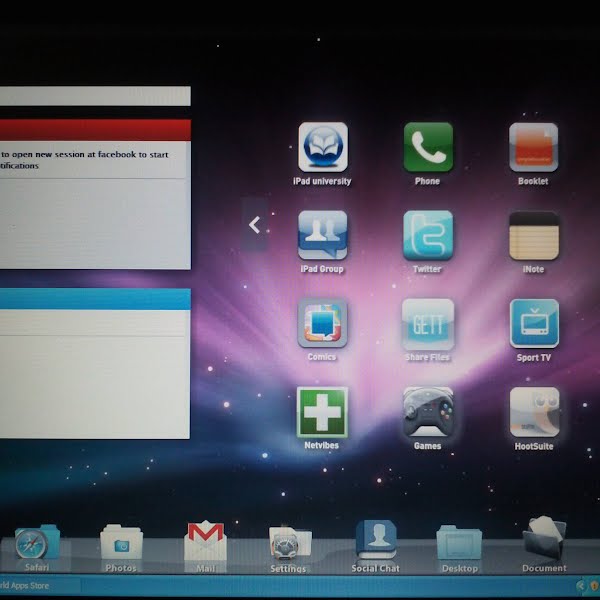The height and width of the screenshot is (600, 600).
Task: Open the Booklet app
Action: (x=533, y=148)
